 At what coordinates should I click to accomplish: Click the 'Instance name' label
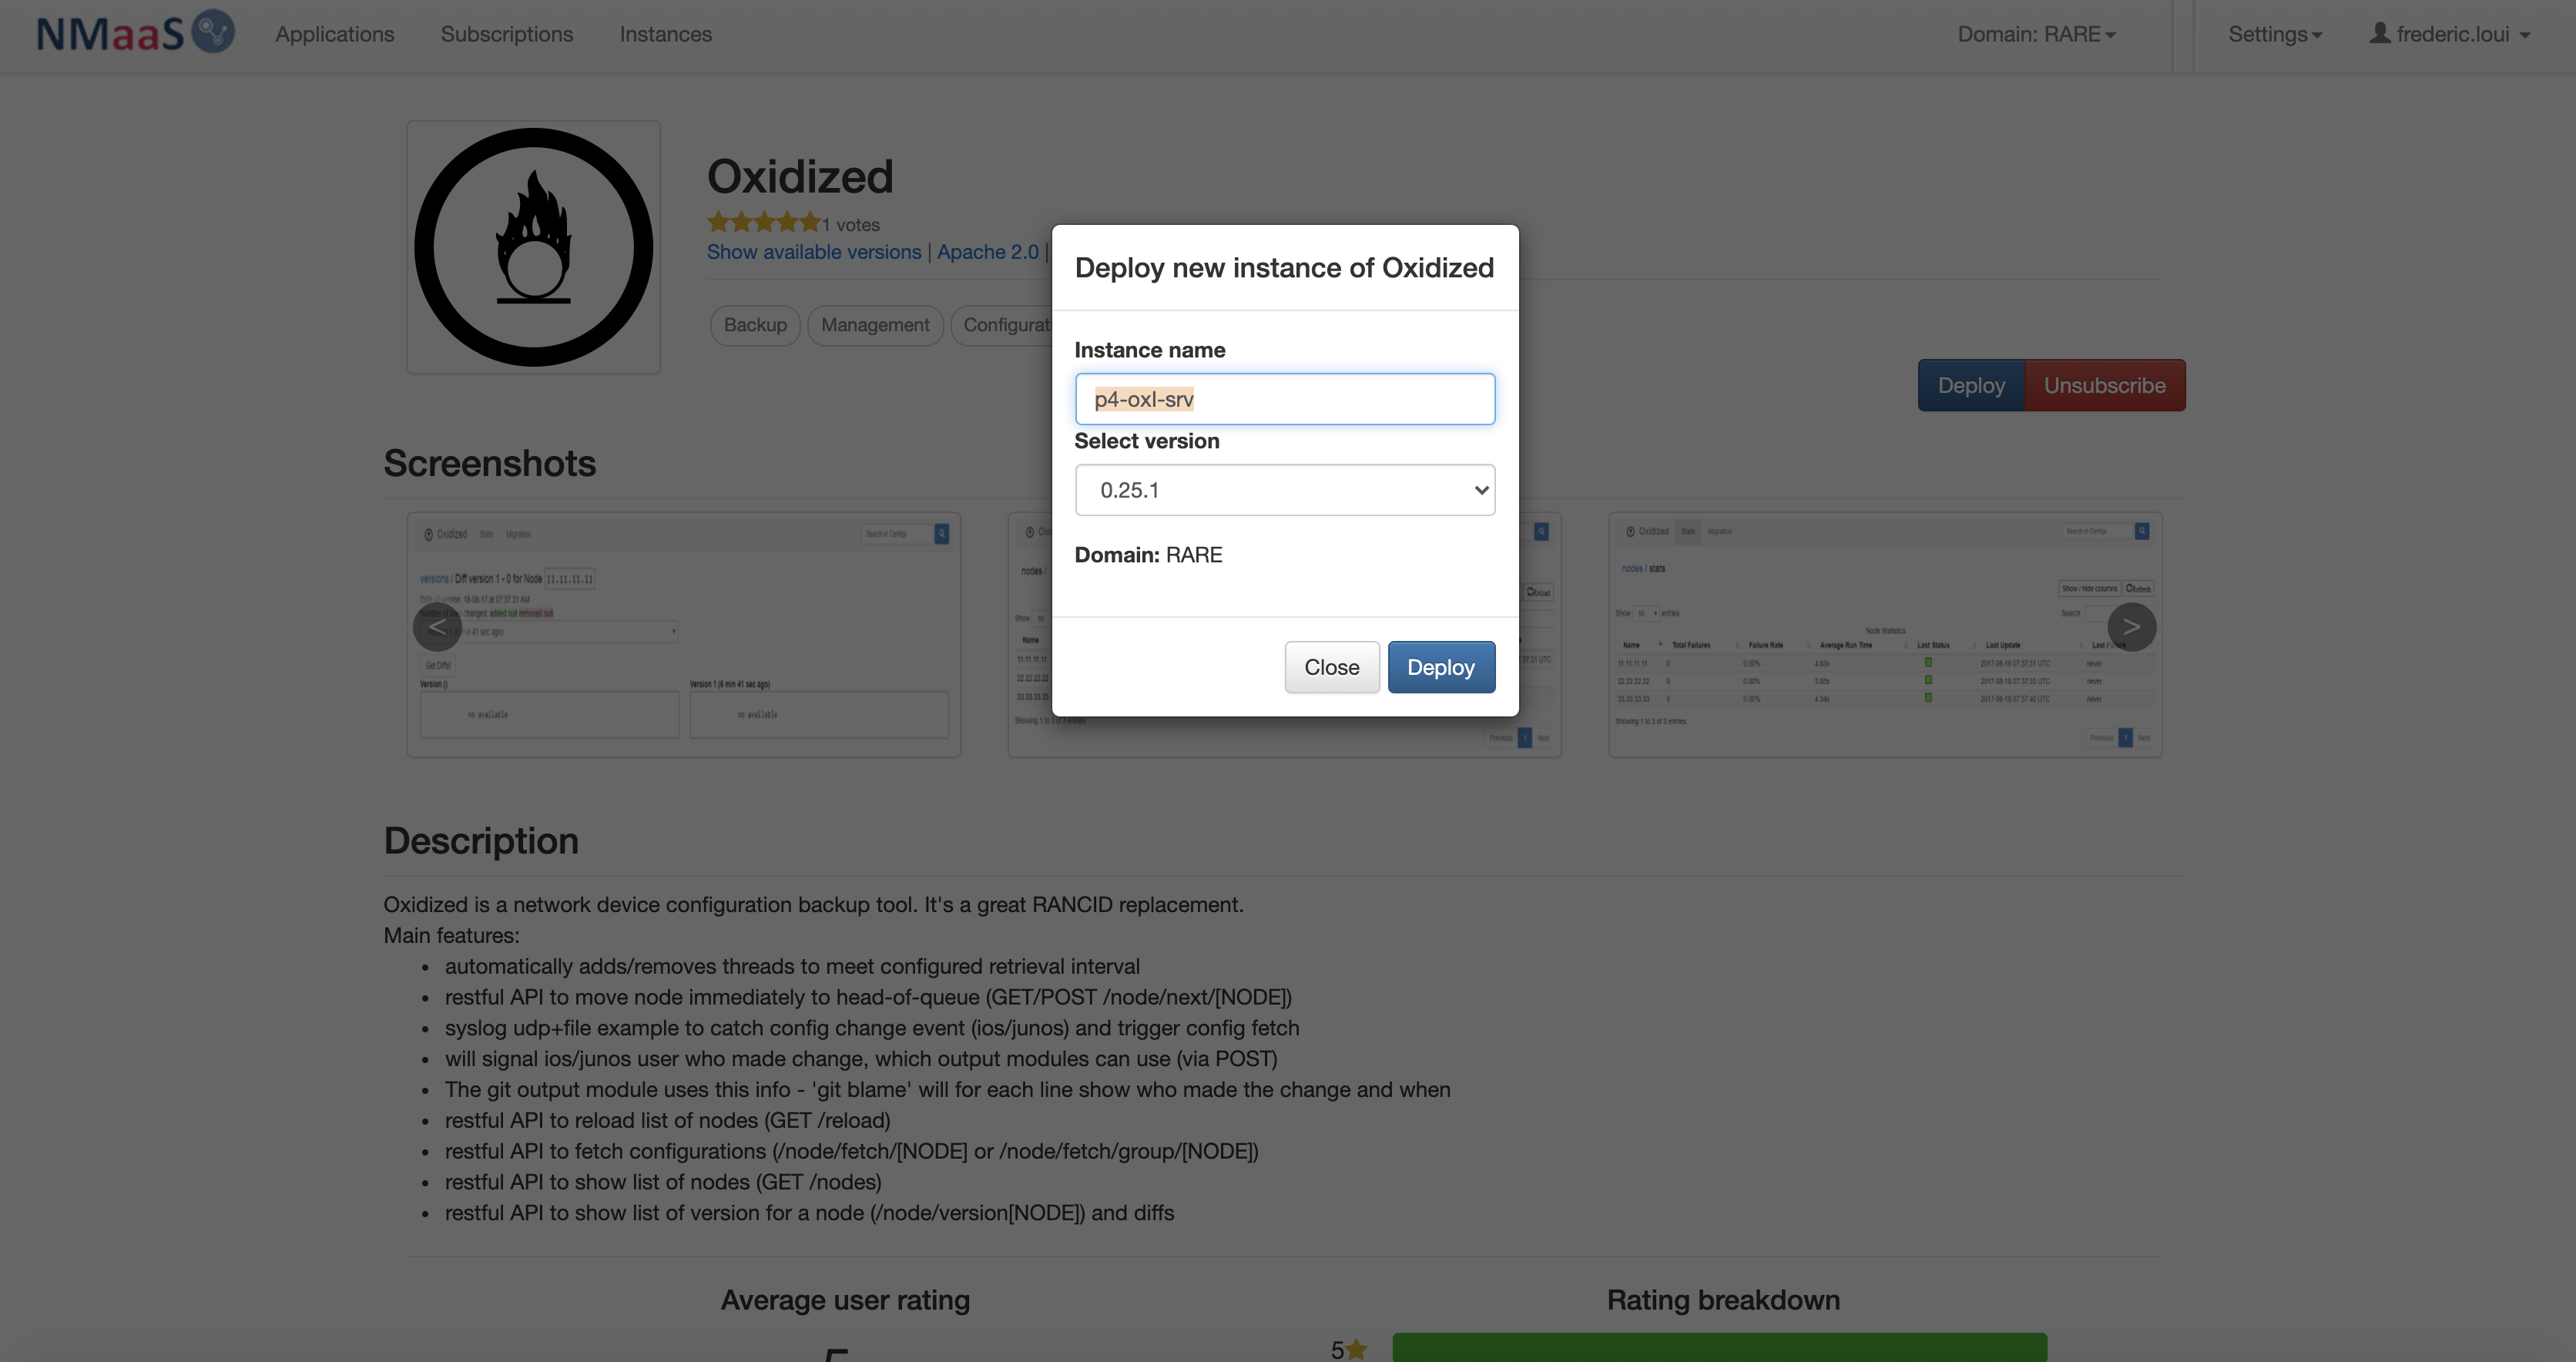(x=1150, y=350)
